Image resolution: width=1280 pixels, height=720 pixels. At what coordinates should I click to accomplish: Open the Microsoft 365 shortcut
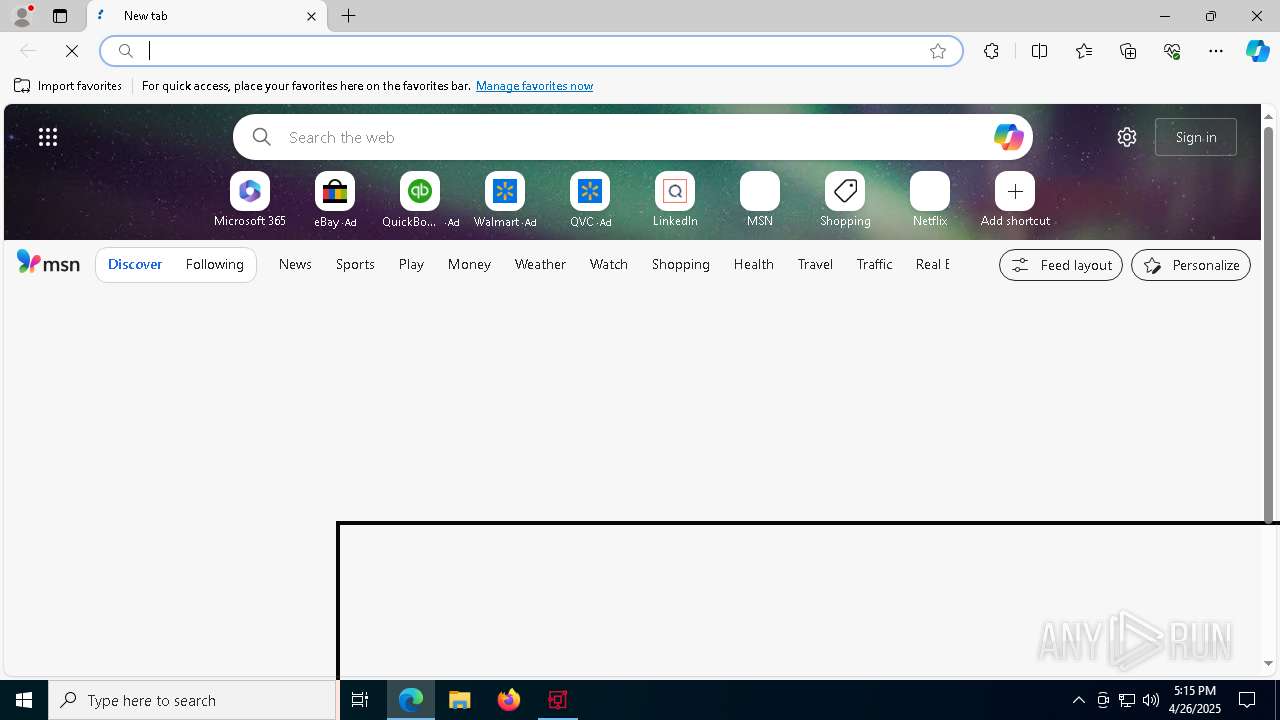[250, 200]
